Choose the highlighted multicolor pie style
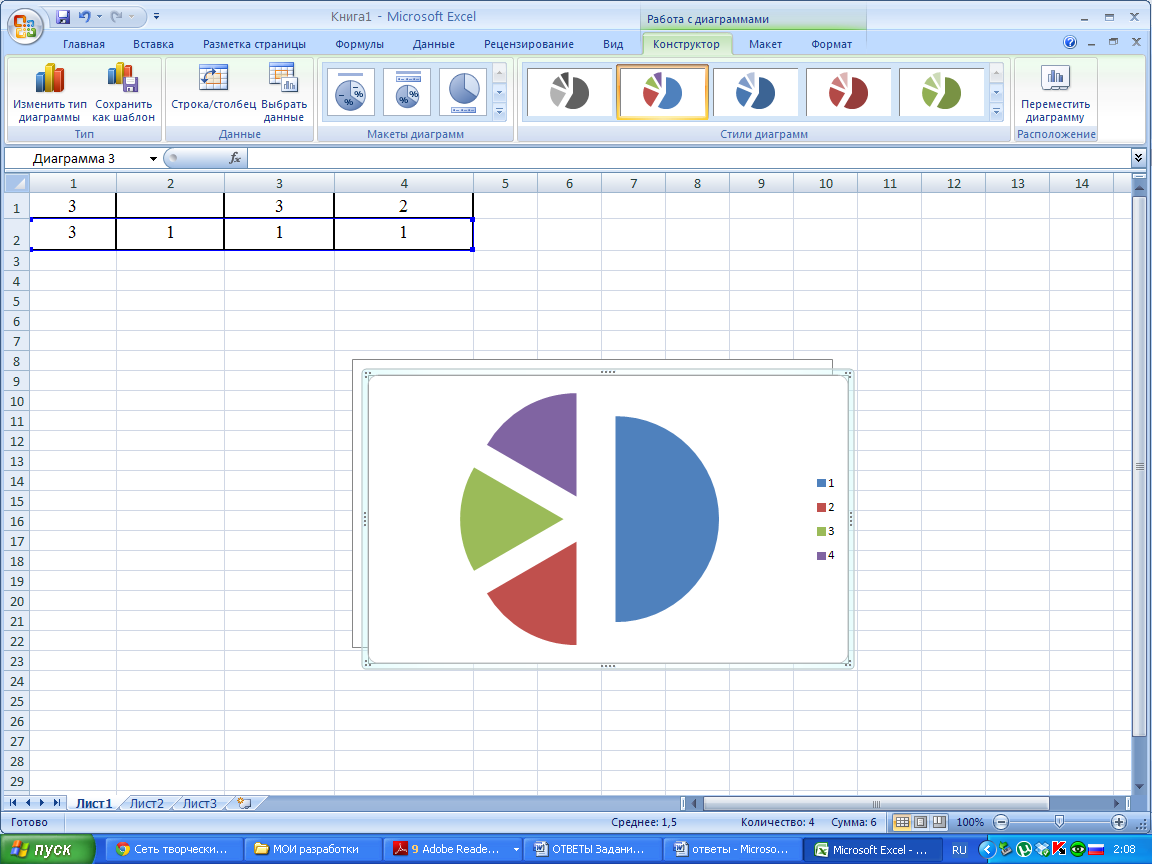1152x864 pixels. tap(663, 92)
